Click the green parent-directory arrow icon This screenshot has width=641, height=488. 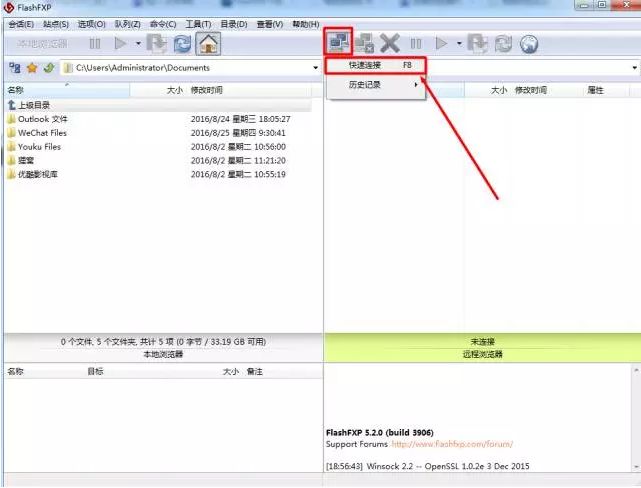49,67
